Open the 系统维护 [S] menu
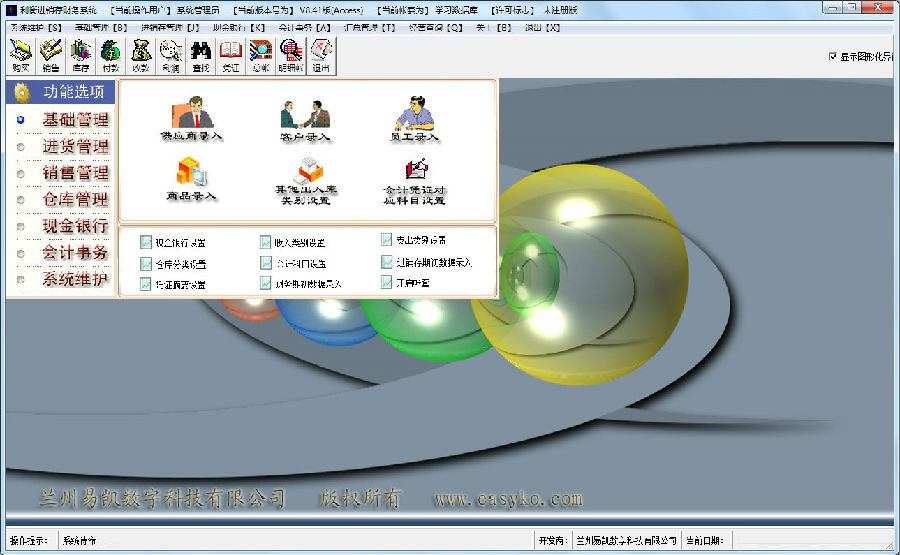The width and height of the screenshot is (900, 555). pos(35,27)
